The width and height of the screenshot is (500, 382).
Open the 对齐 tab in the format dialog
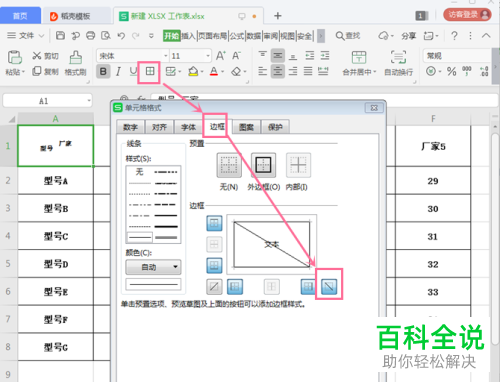pos(159,127)
